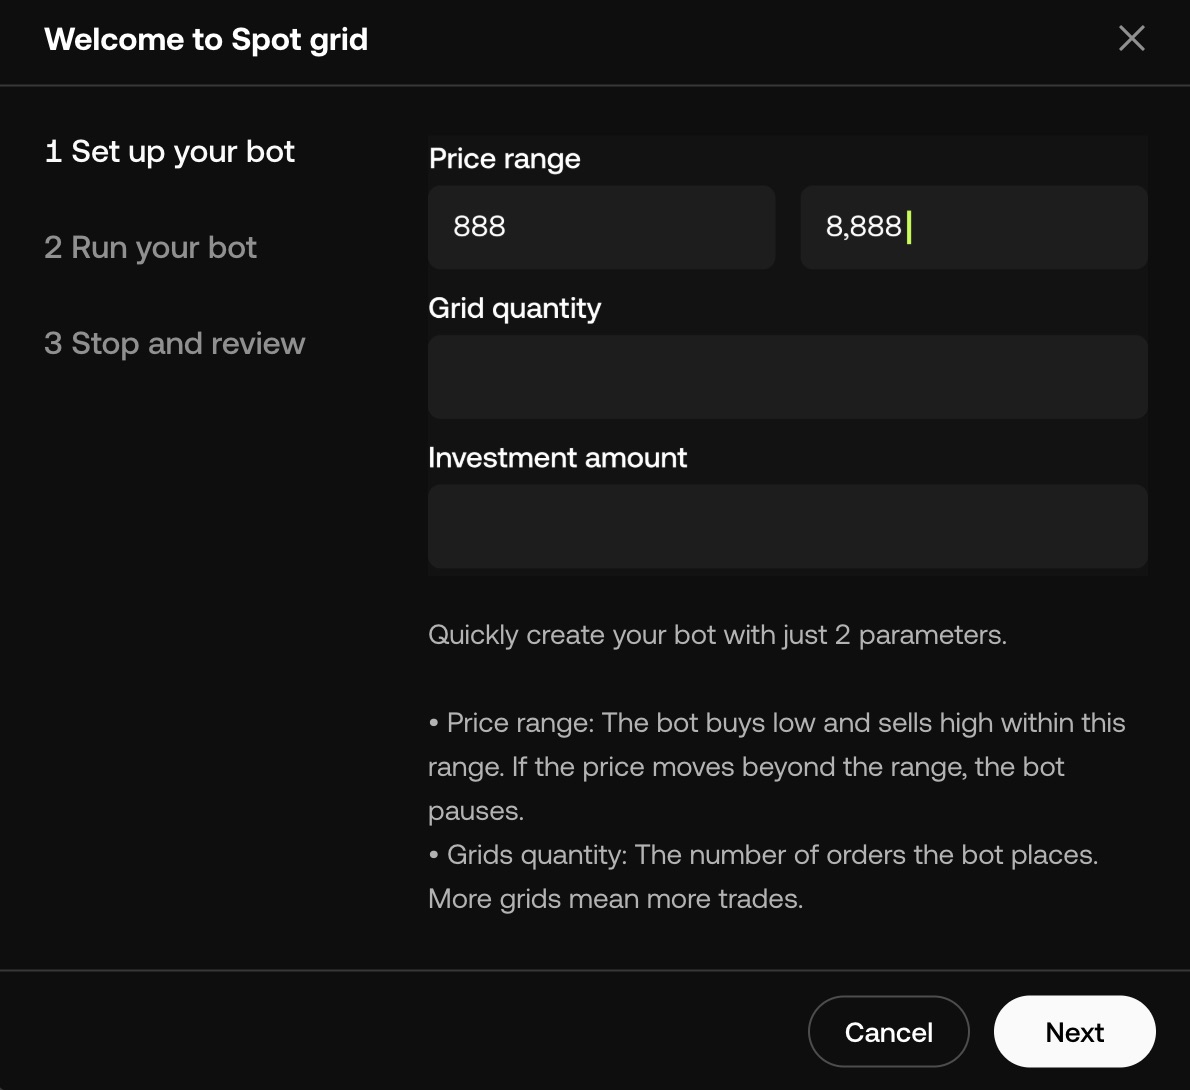Click the Grid quantity field label
Viewport: 1190px width, 1090px height.
click(x=514, y=308)
